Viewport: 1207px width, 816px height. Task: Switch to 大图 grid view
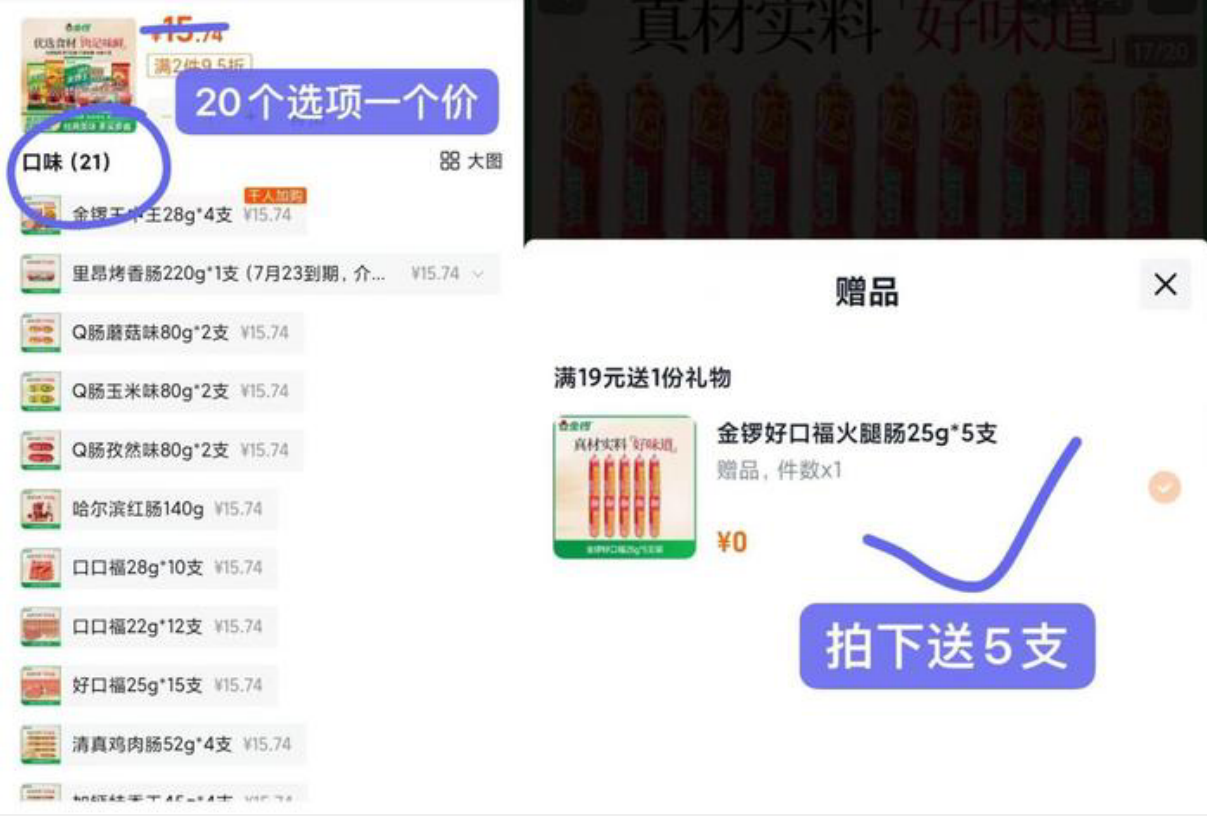(x=471, y=161)
